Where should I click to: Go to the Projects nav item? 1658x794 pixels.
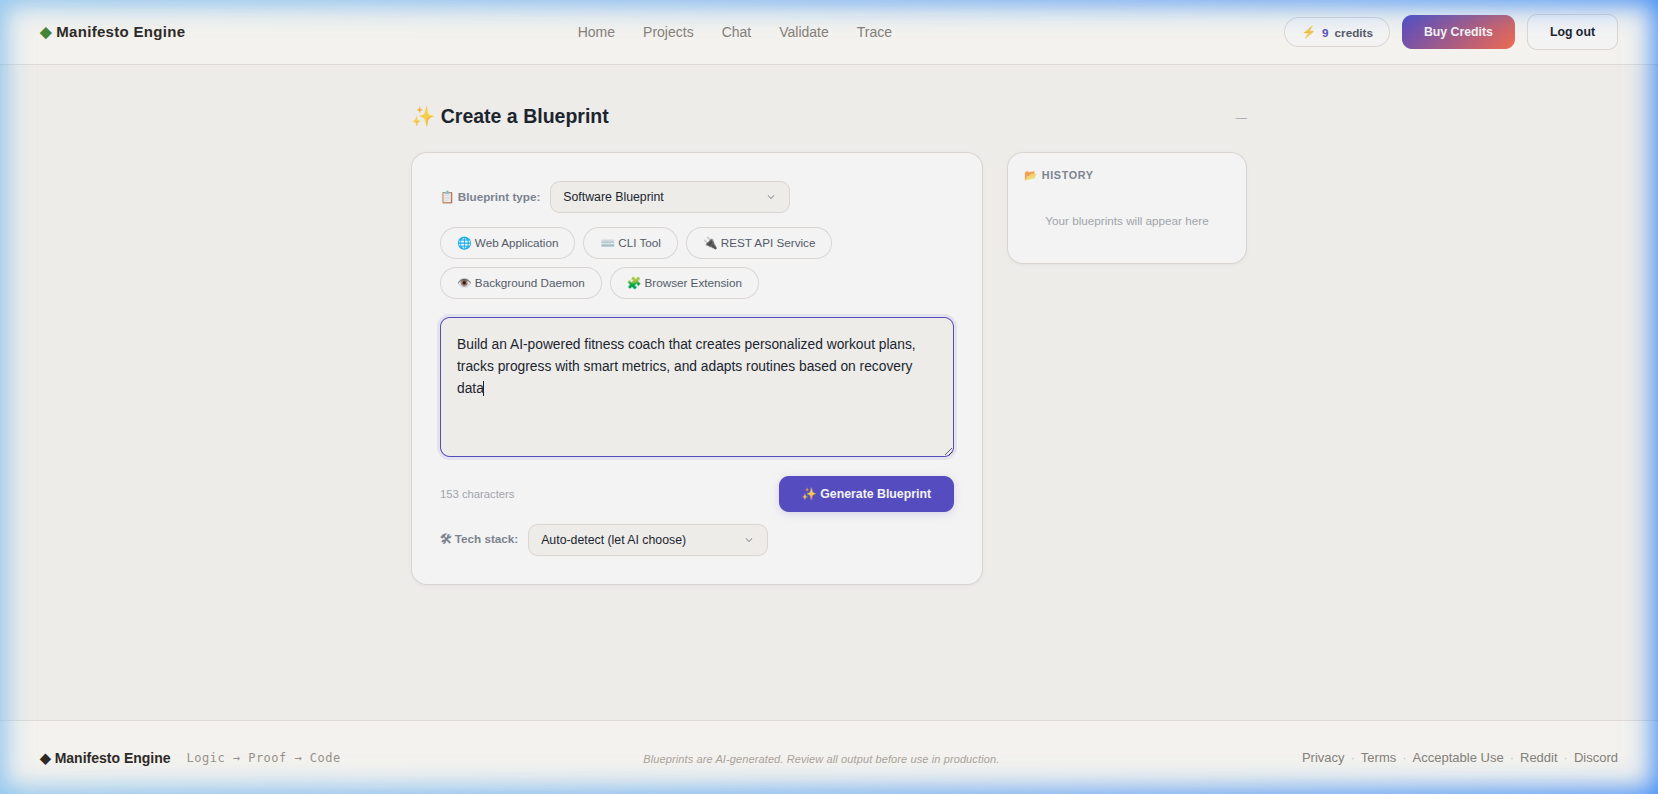[x=668, y=32]
